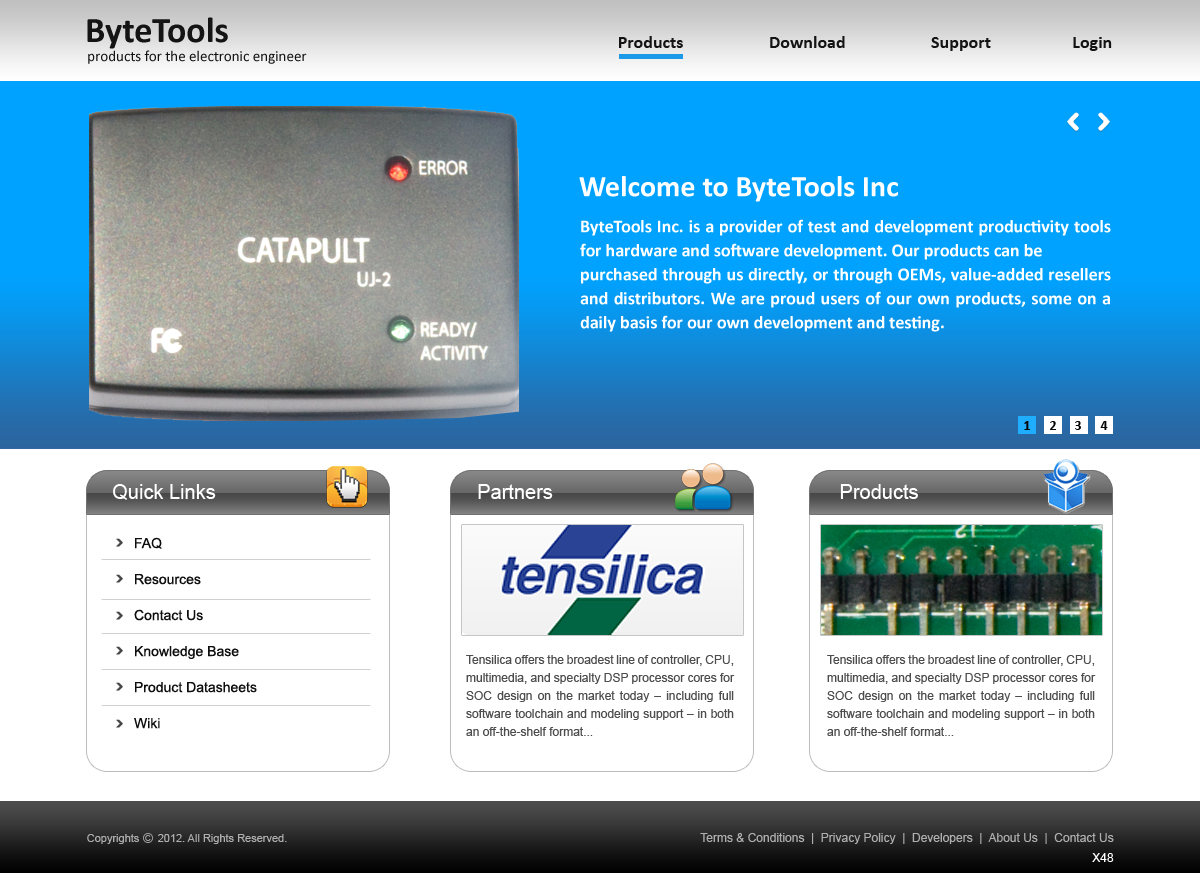The width and height of the screenshot is (1200, 873).
Task: Open the Knowledge Base quick link
Action: pos(186,651)
